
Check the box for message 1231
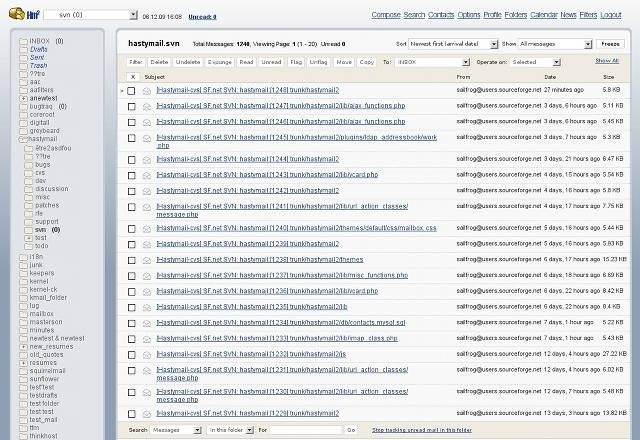point(131,371)
